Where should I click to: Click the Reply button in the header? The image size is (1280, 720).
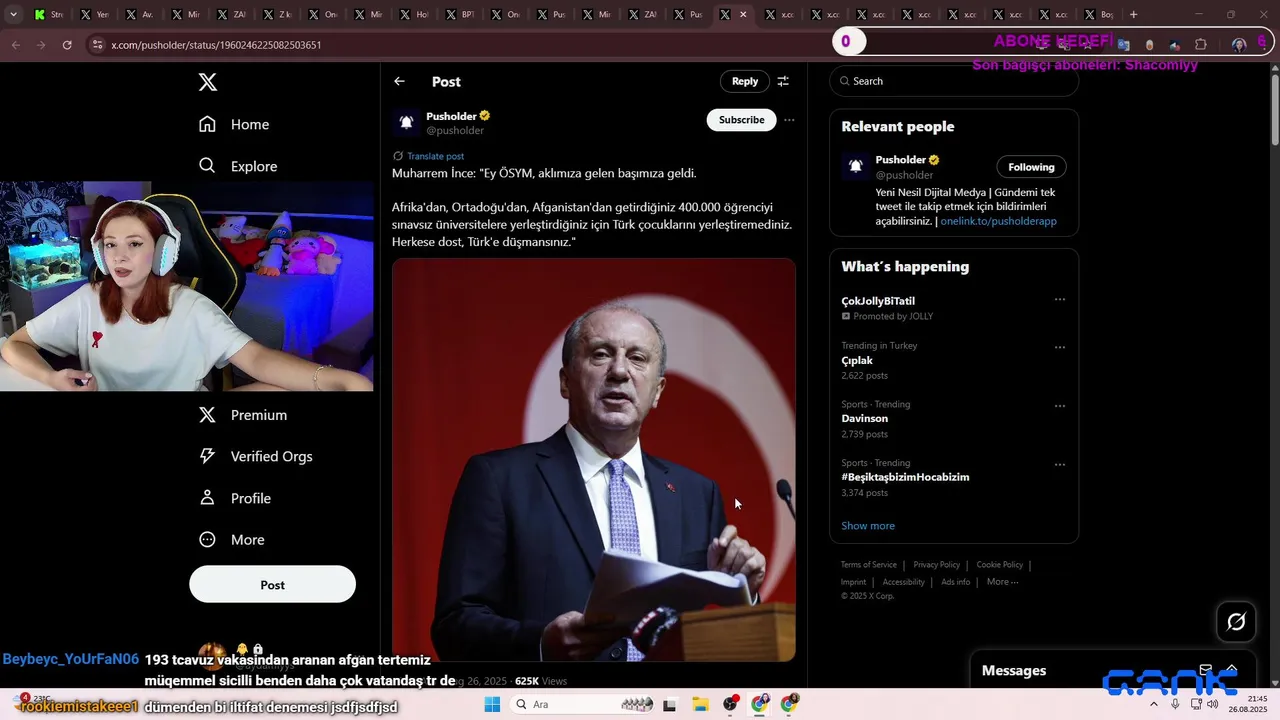pos(745,81)
